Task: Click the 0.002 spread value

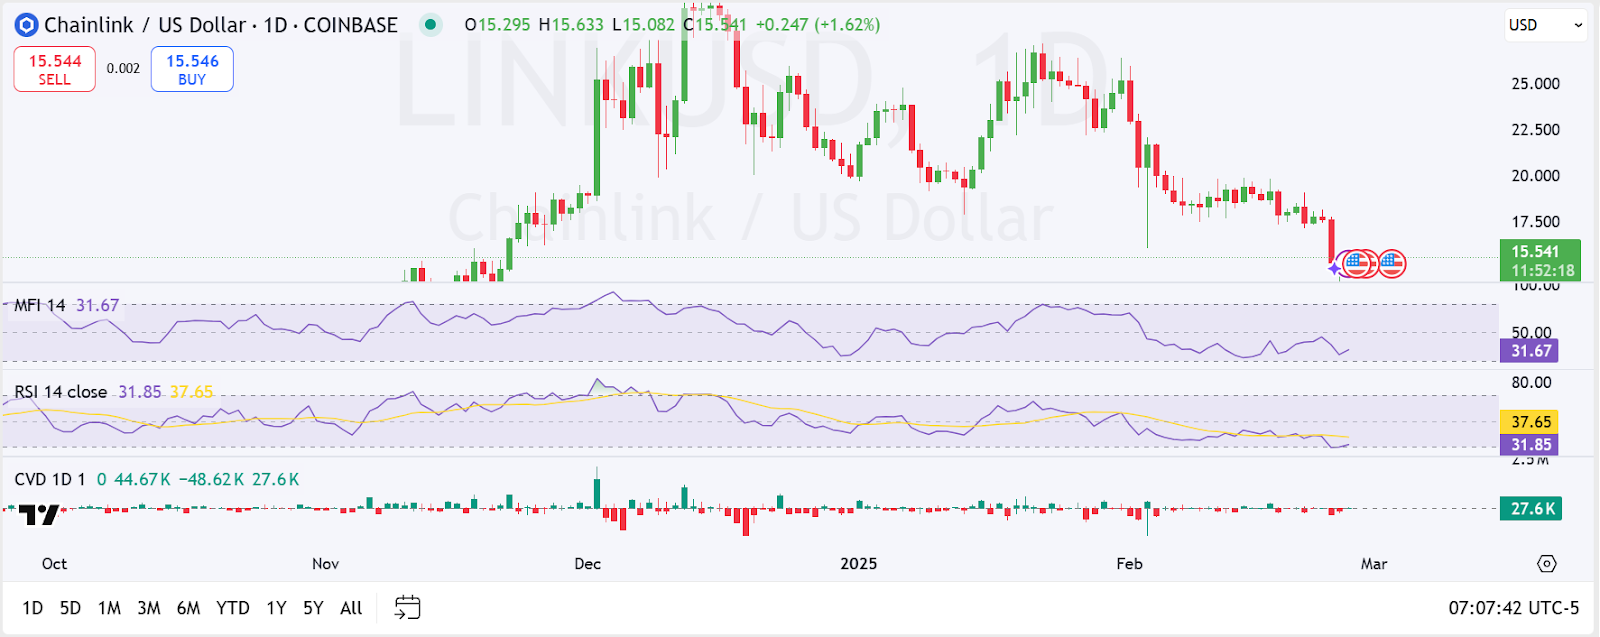Action: [x=123, y=69]
